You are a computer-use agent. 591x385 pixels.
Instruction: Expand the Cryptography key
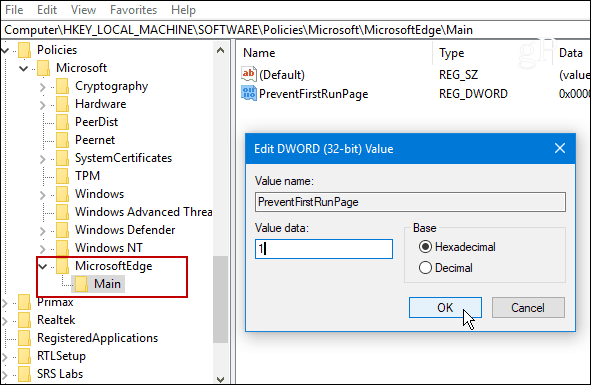point(43,87)
